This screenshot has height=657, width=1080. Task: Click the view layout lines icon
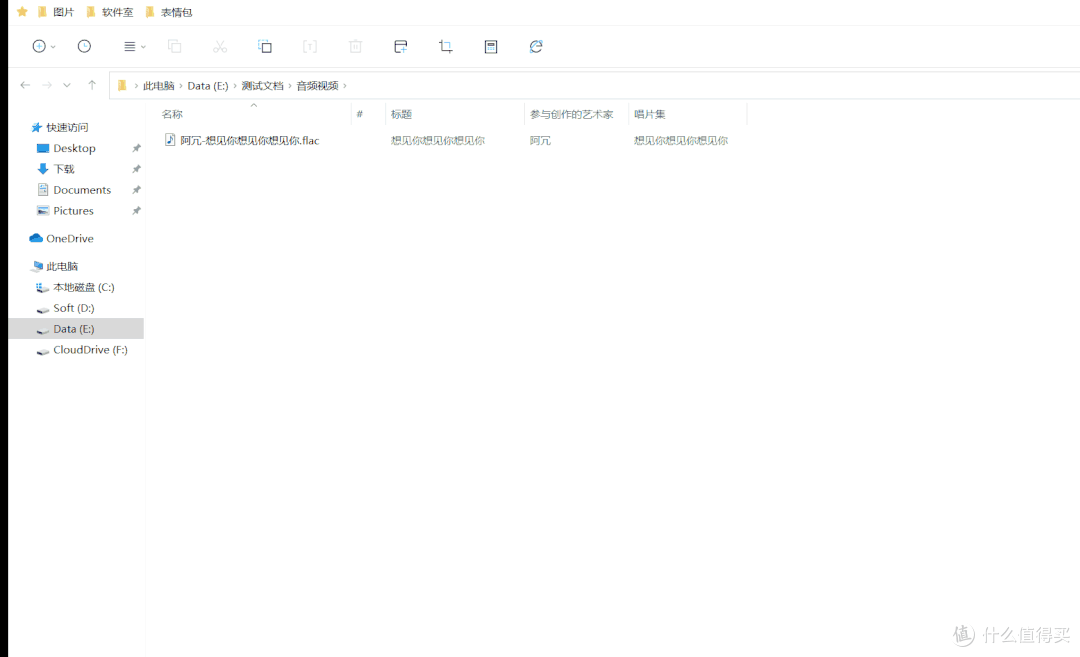(129, 46)
